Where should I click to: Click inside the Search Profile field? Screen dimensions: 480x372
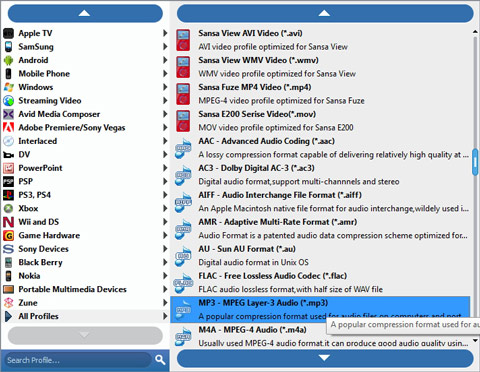tap(78, 360)
